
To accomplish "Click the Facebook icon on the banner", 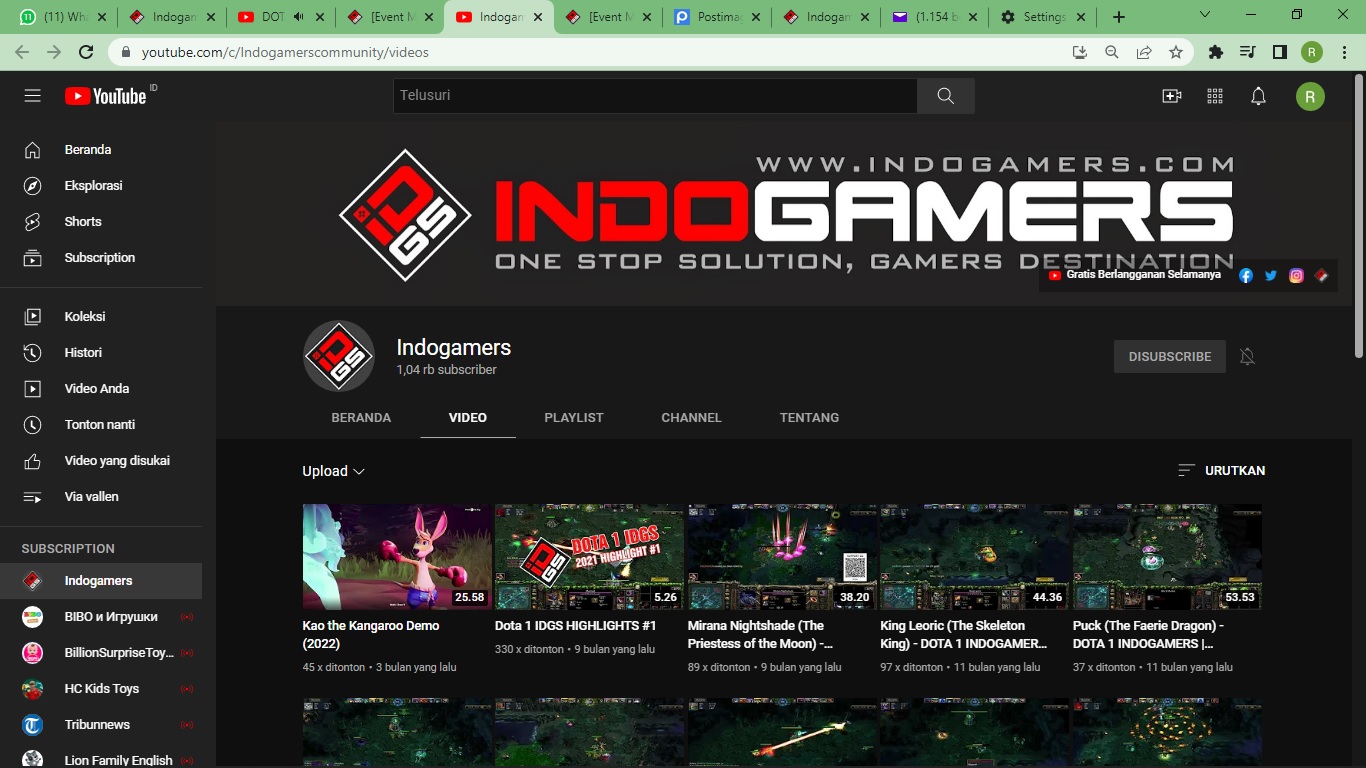I will [x=1246, y=275].
